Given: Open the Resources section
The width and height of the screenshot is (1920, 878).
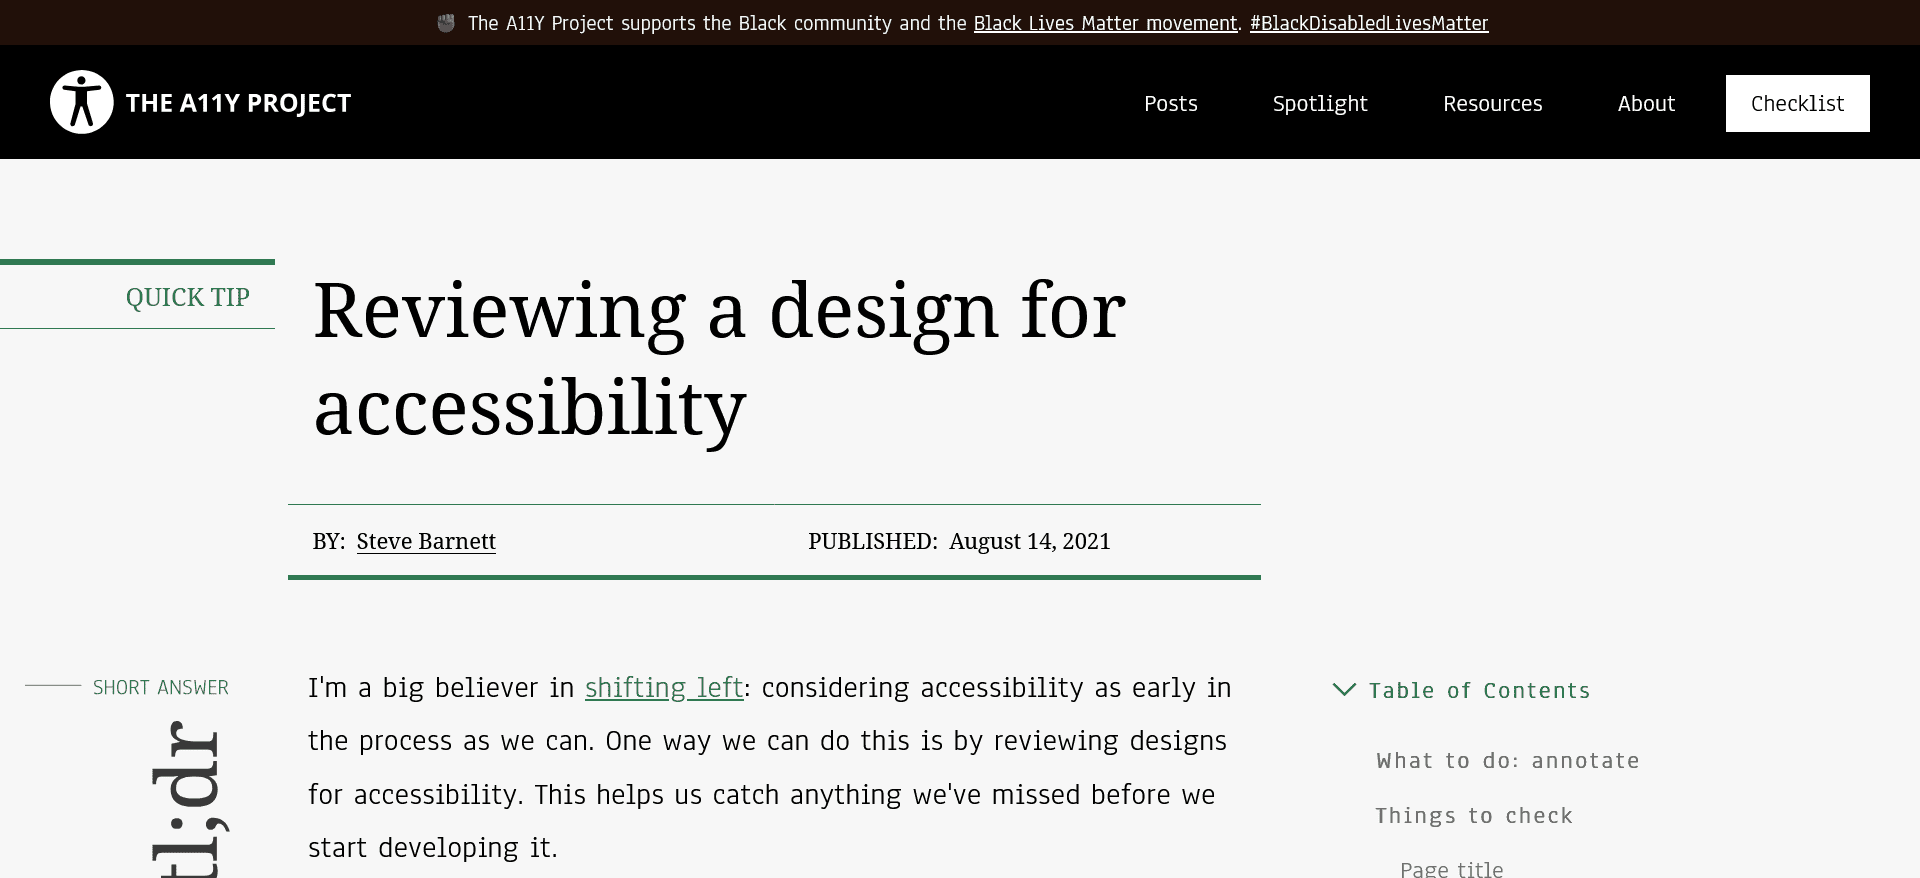Looking at the screenshot, I should click(x=1493, y=103).
